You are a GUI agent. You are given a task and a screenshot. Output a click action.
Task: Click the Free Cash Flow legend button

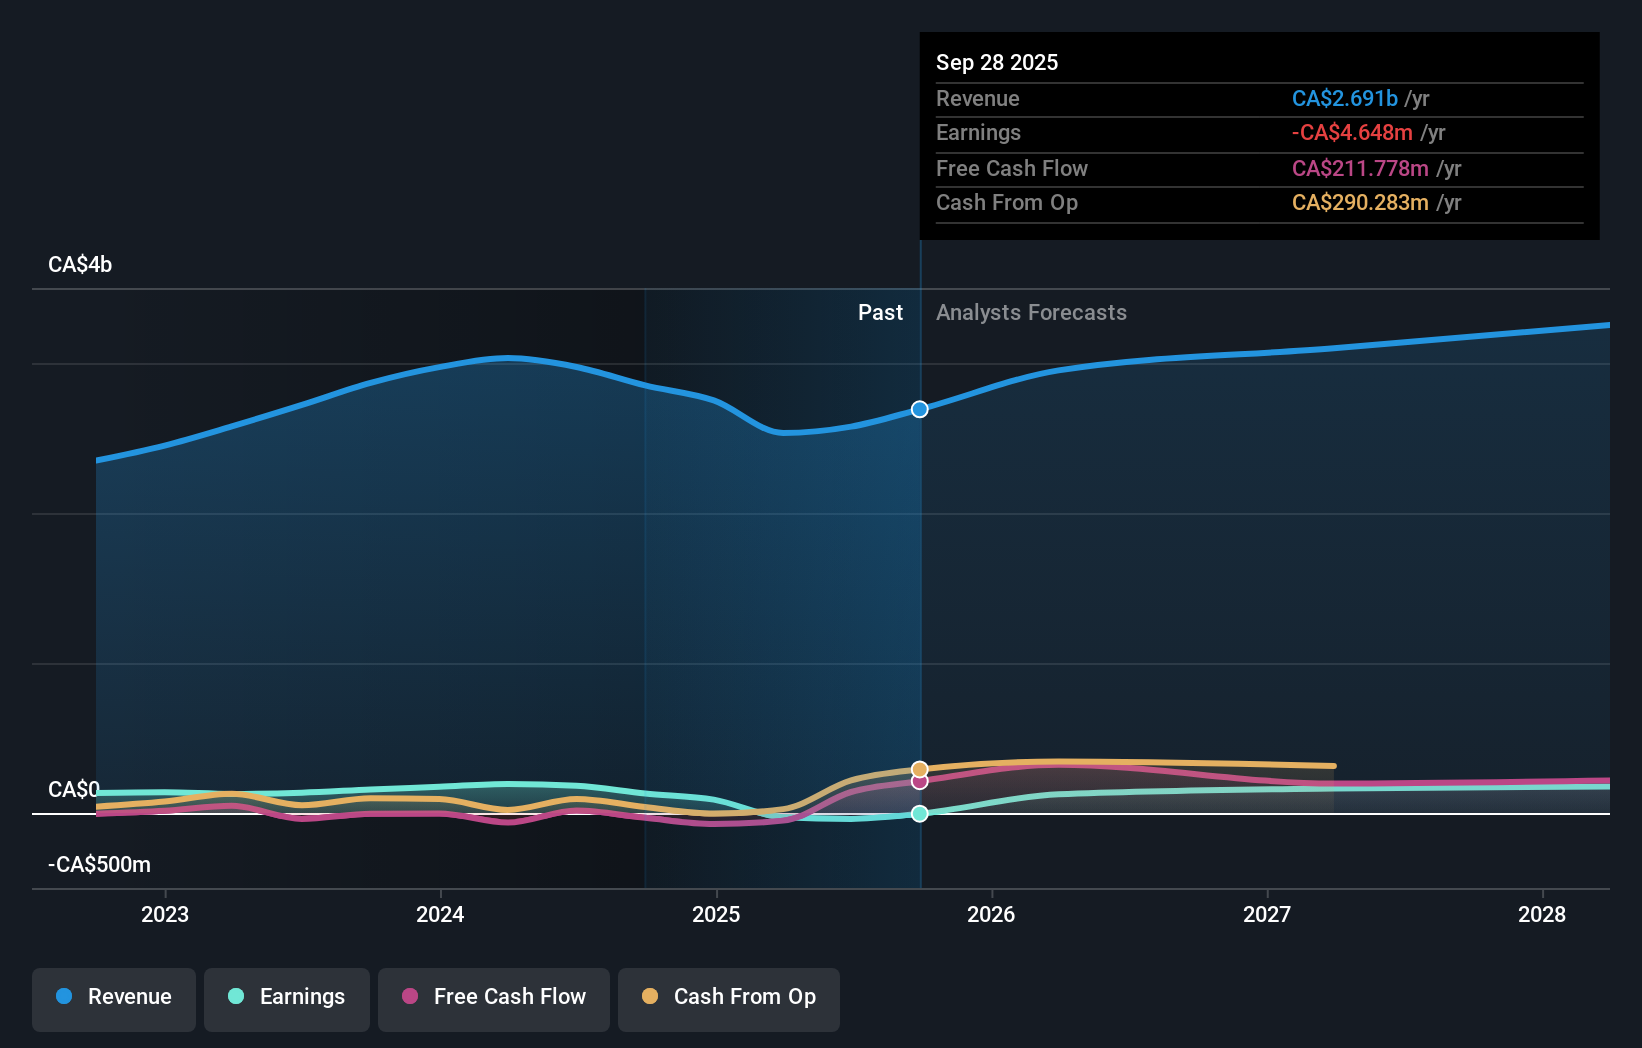point(494,997)
